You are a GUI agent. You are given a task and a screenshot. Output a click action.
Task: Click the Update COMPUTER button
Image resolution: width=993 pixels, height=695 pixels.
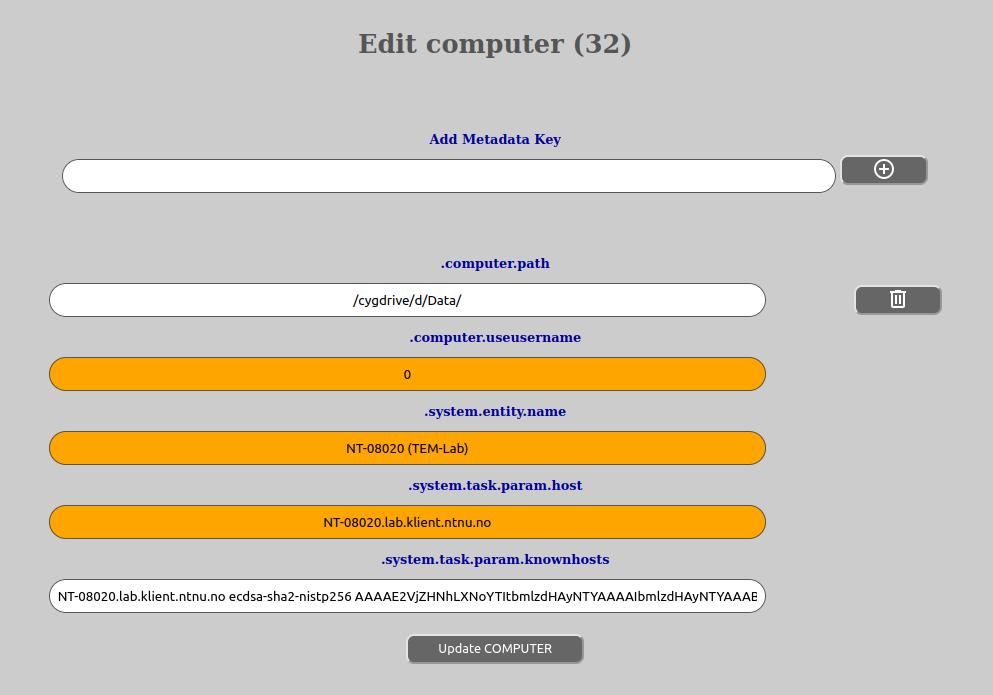[495, 649]
